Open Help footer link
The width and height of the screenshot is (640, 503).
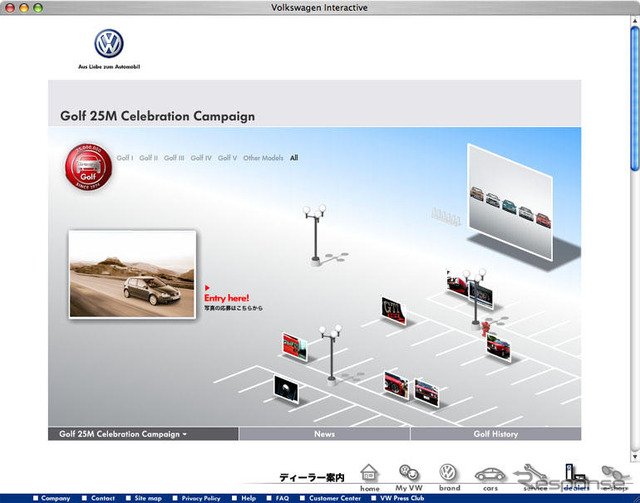point(244,498)
